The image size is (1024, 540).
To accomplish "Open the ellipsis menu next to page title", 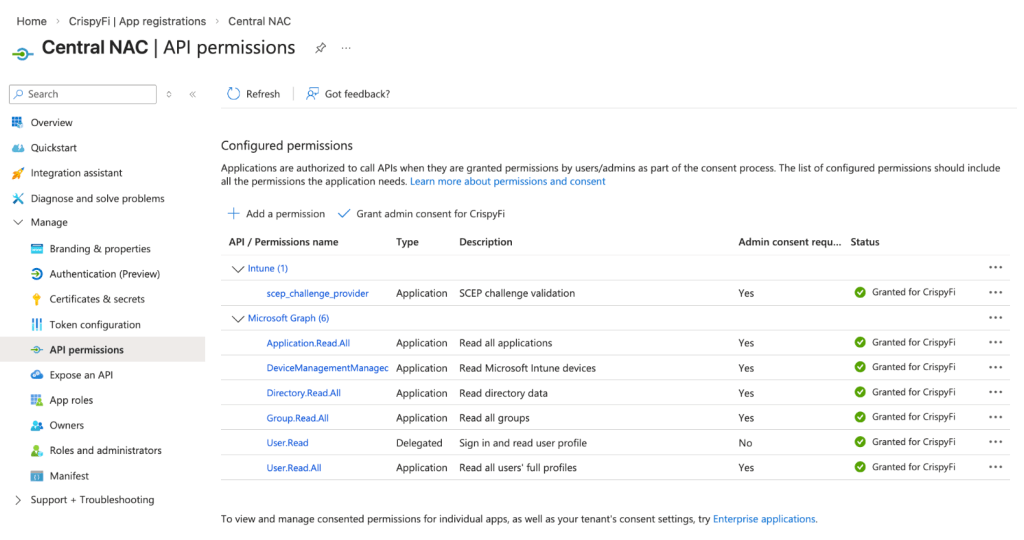I will click(346, 48).
